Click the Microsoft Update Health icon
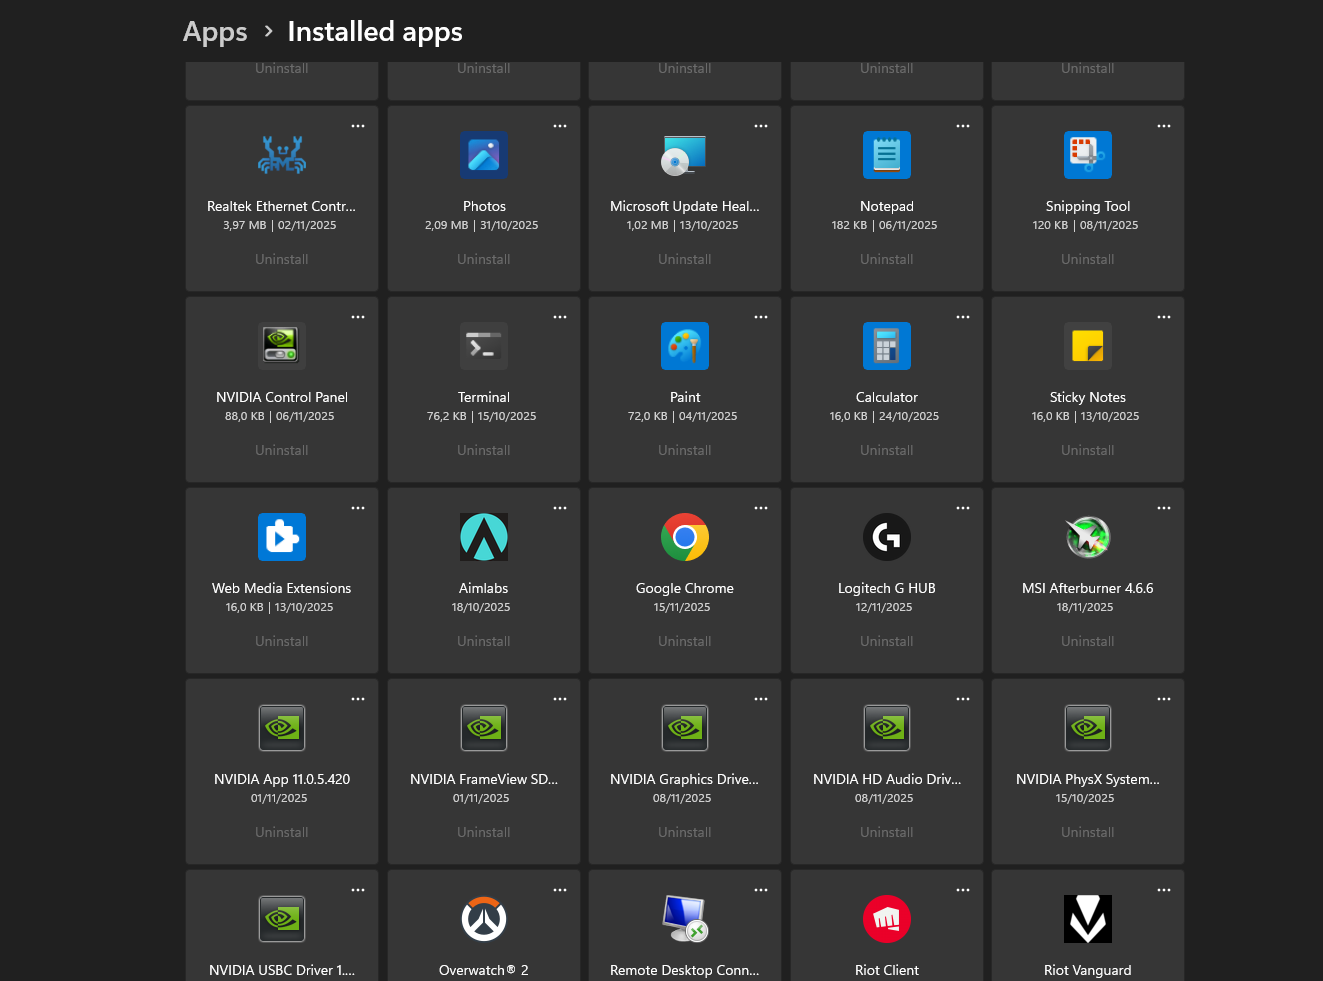1323x981 pixels. pos(685,155)
